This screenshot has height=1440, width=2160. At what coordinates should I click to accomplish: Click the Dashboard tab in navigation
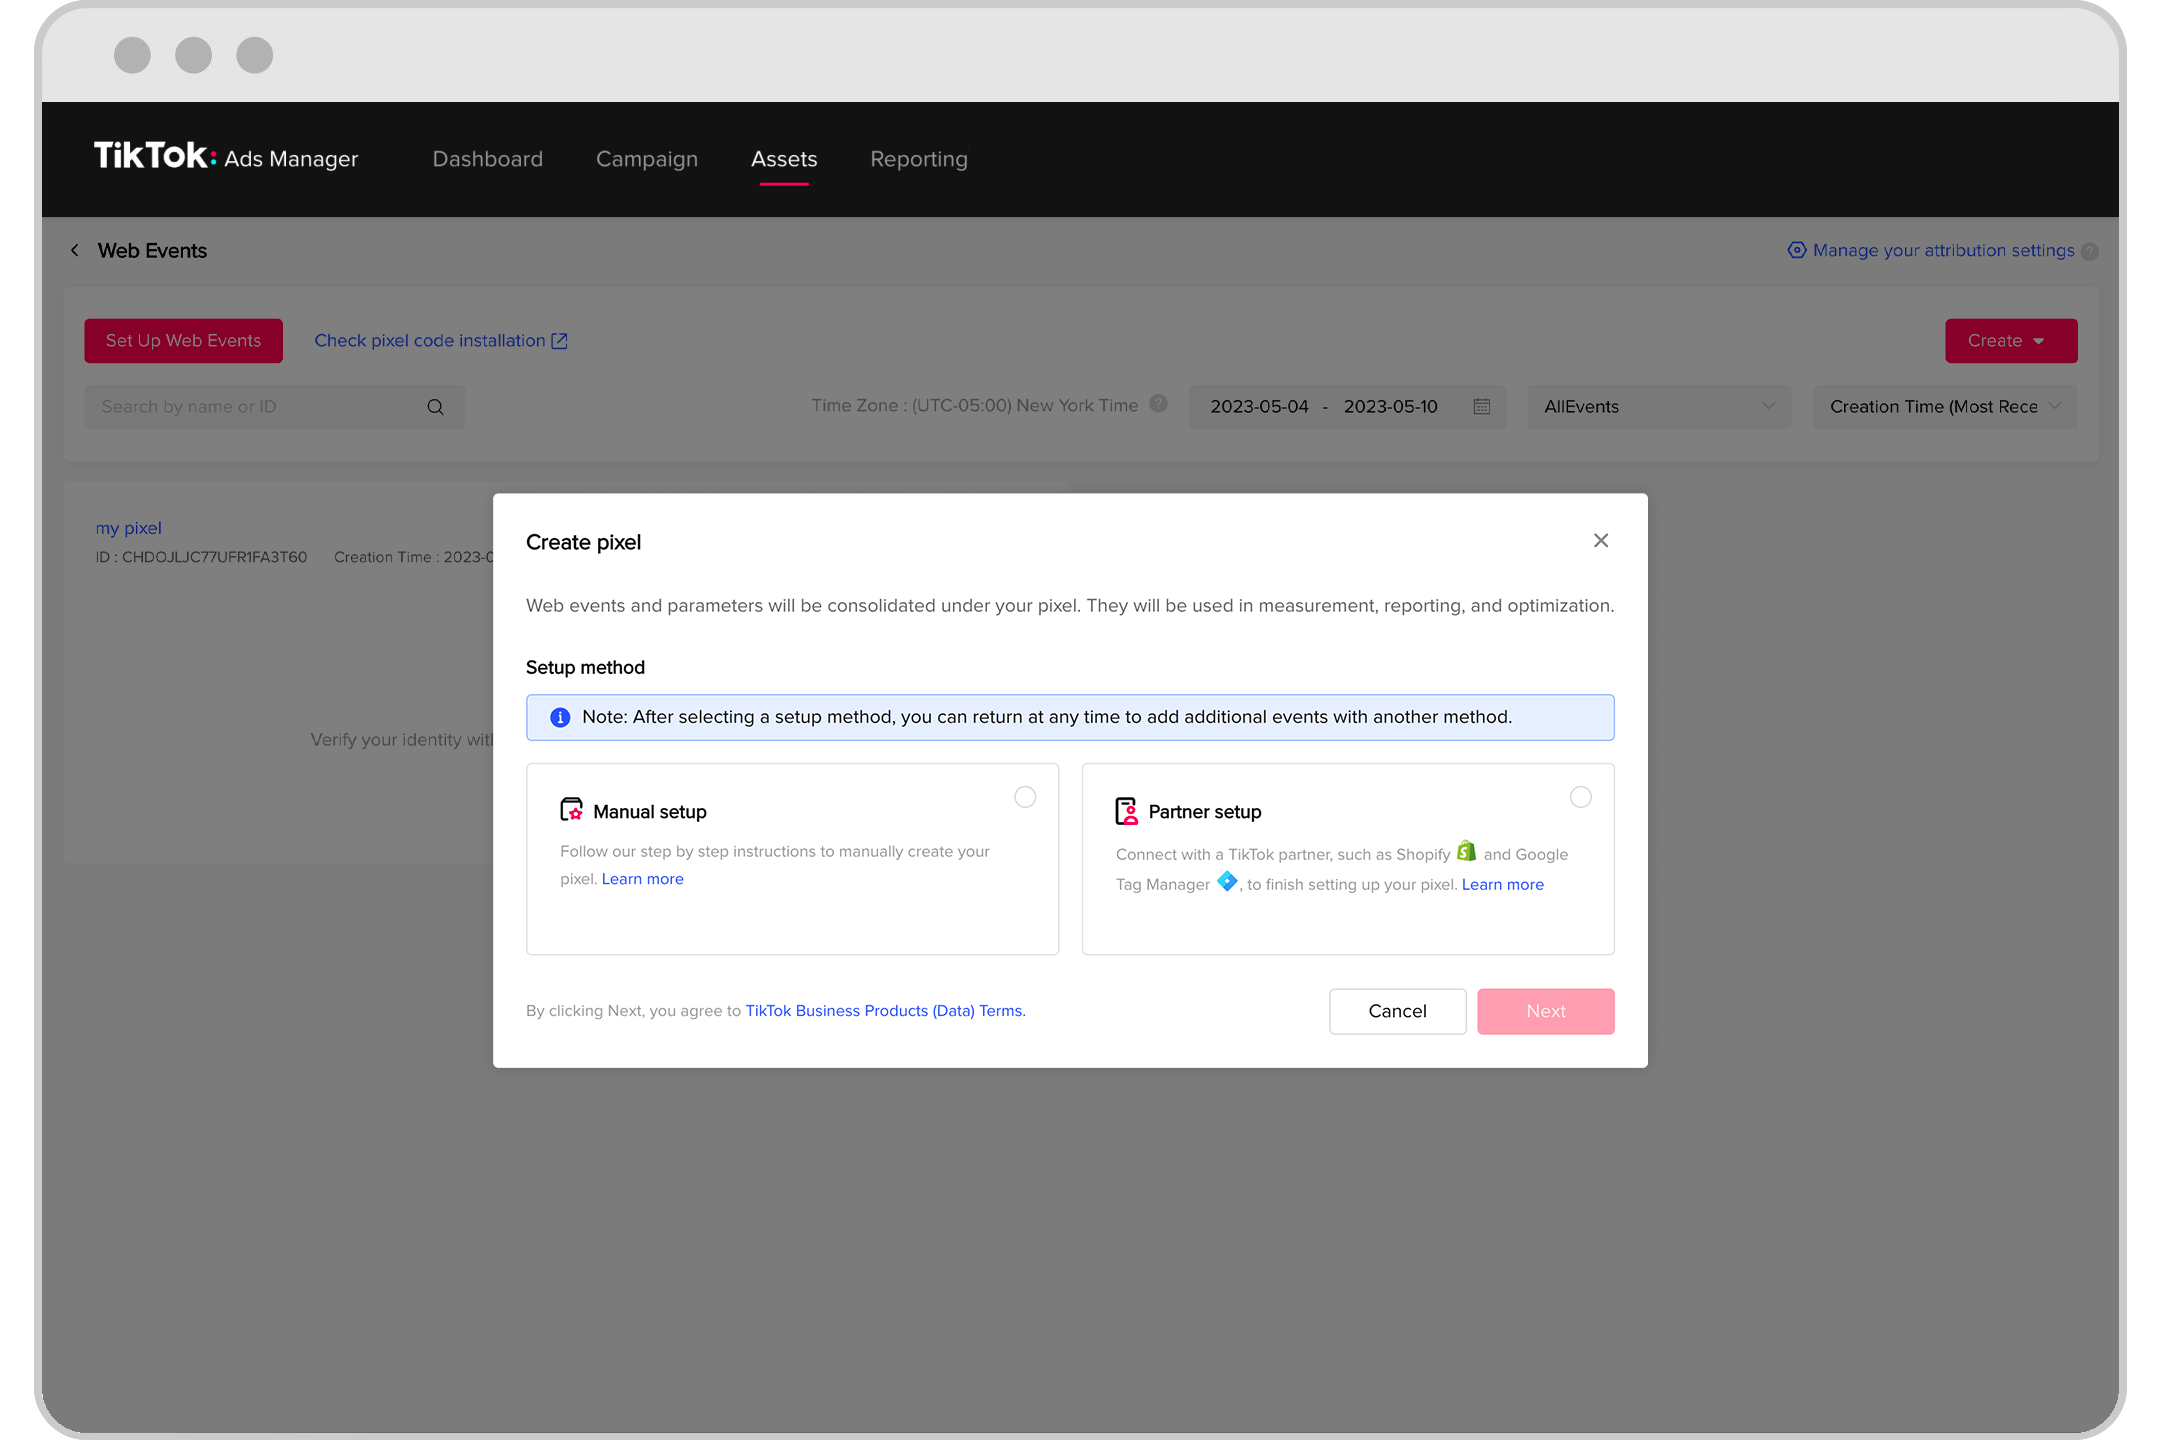487,159
